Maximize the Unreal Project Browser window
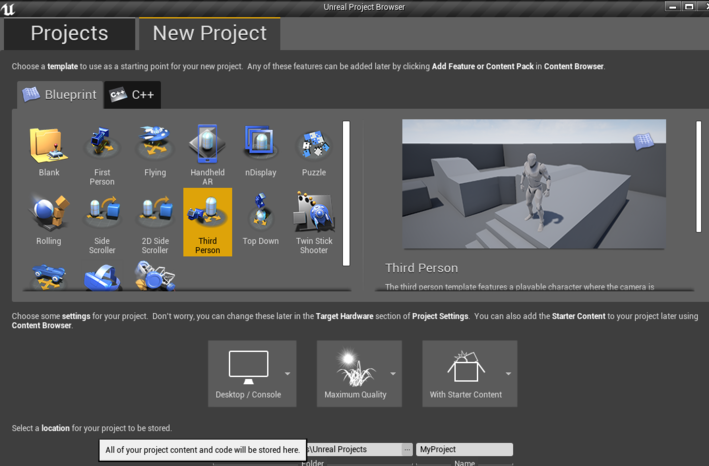This screenshot has height=466, width=709. tap(689, 6)
